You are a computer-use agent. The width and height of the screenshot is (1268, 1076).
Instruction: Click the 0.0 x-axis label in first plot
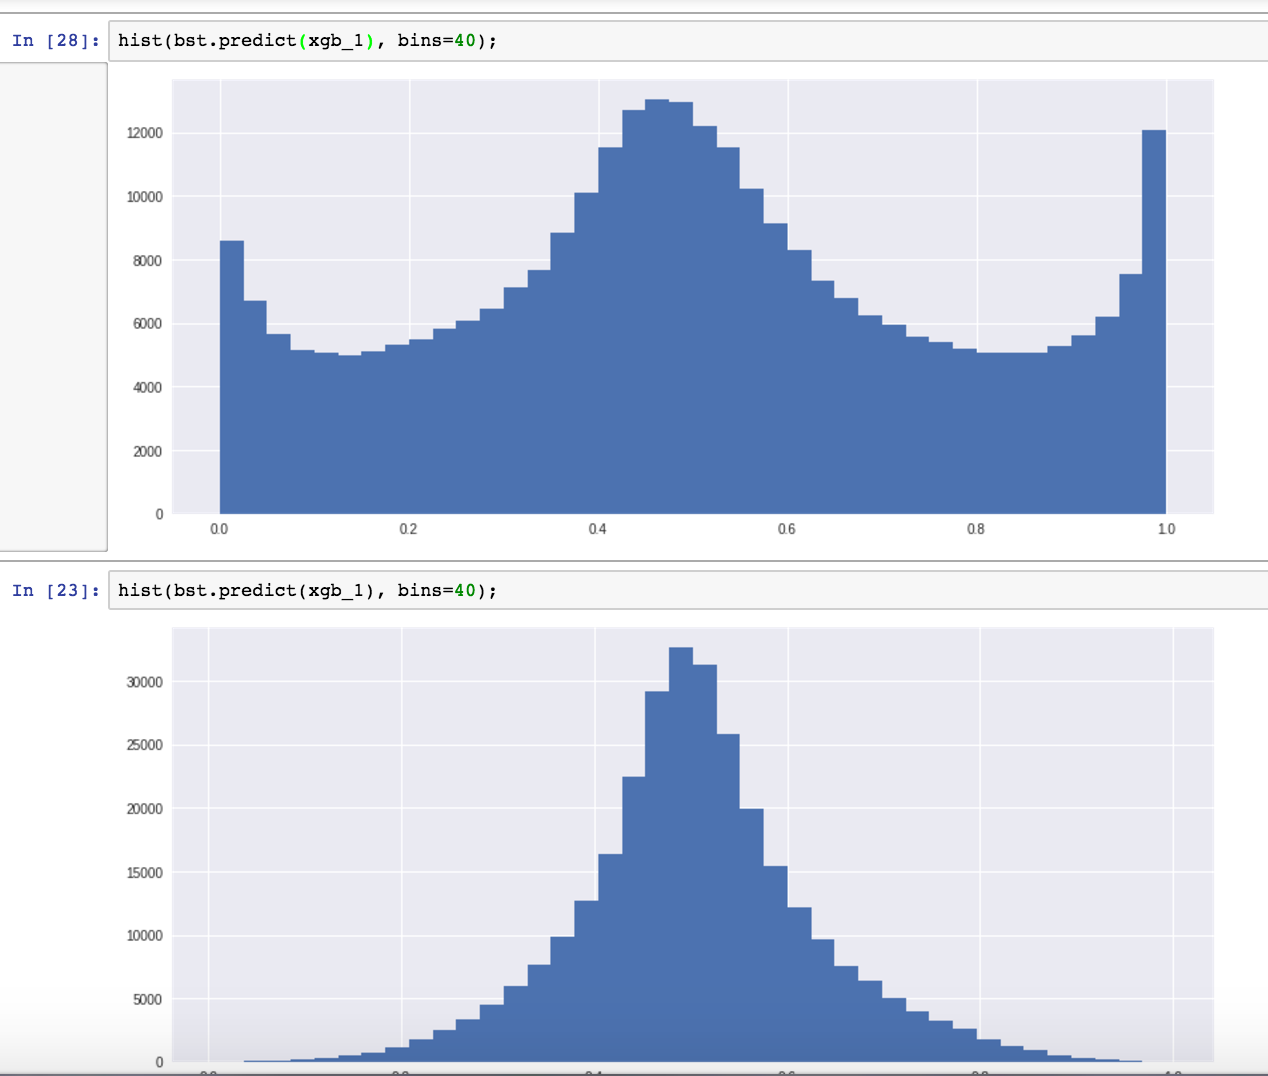click(x=219, y=529)
